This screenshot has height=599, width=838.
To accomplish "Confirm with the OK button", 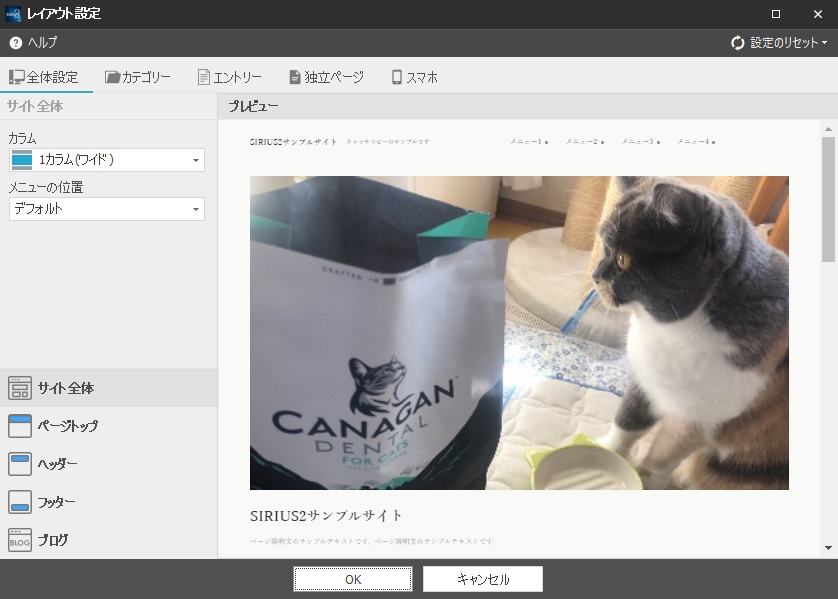I will 353,579.
